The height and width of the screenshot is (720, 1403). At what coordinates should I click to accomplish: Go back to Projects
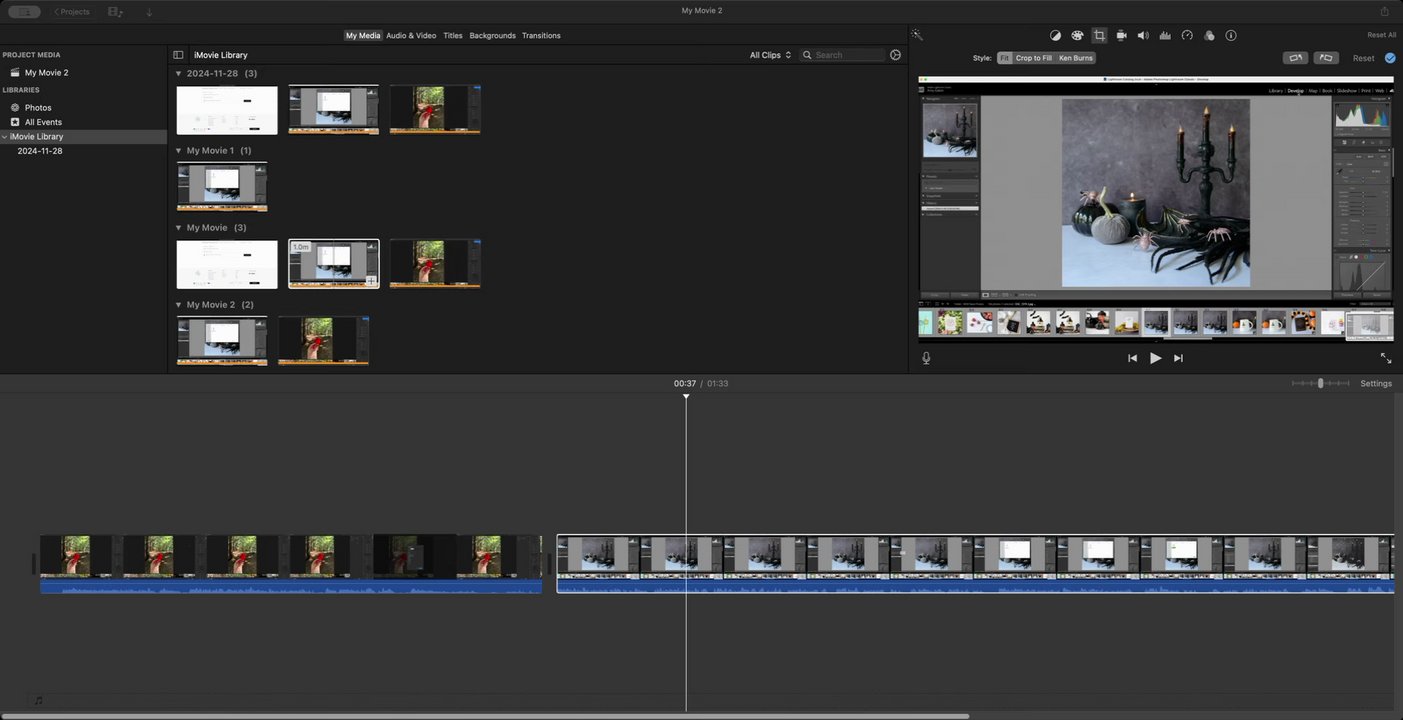[72, 12]
